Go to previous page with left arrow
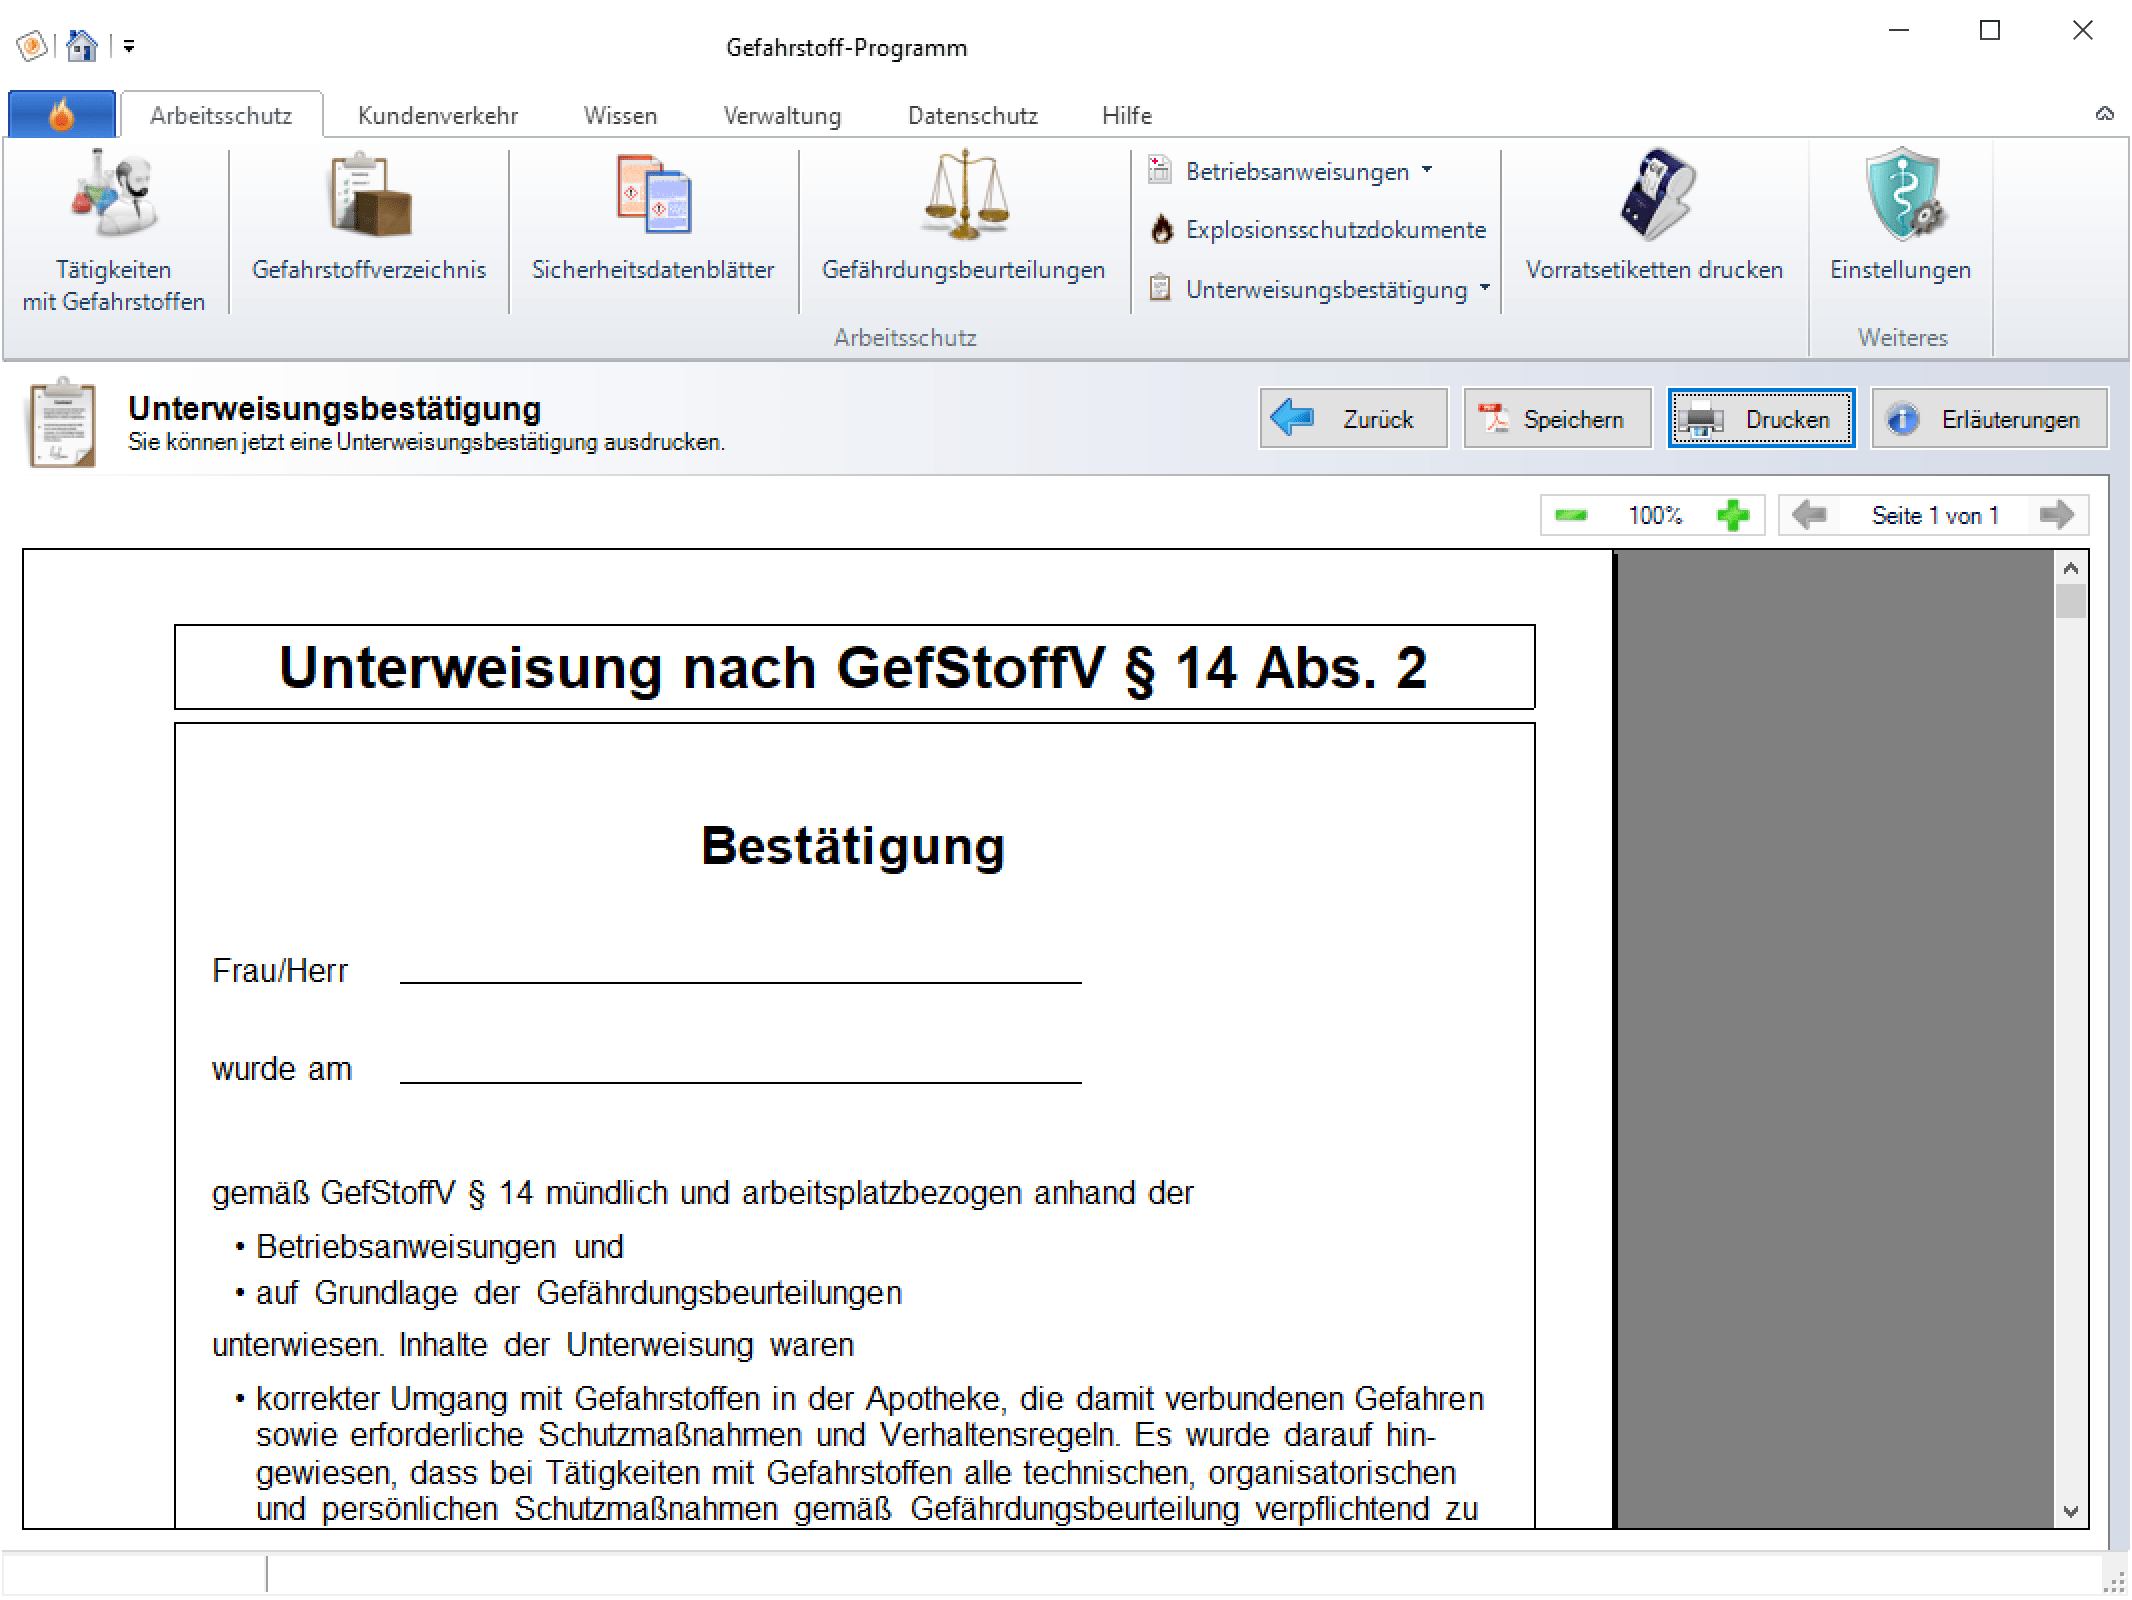 tap(1809, 515)
